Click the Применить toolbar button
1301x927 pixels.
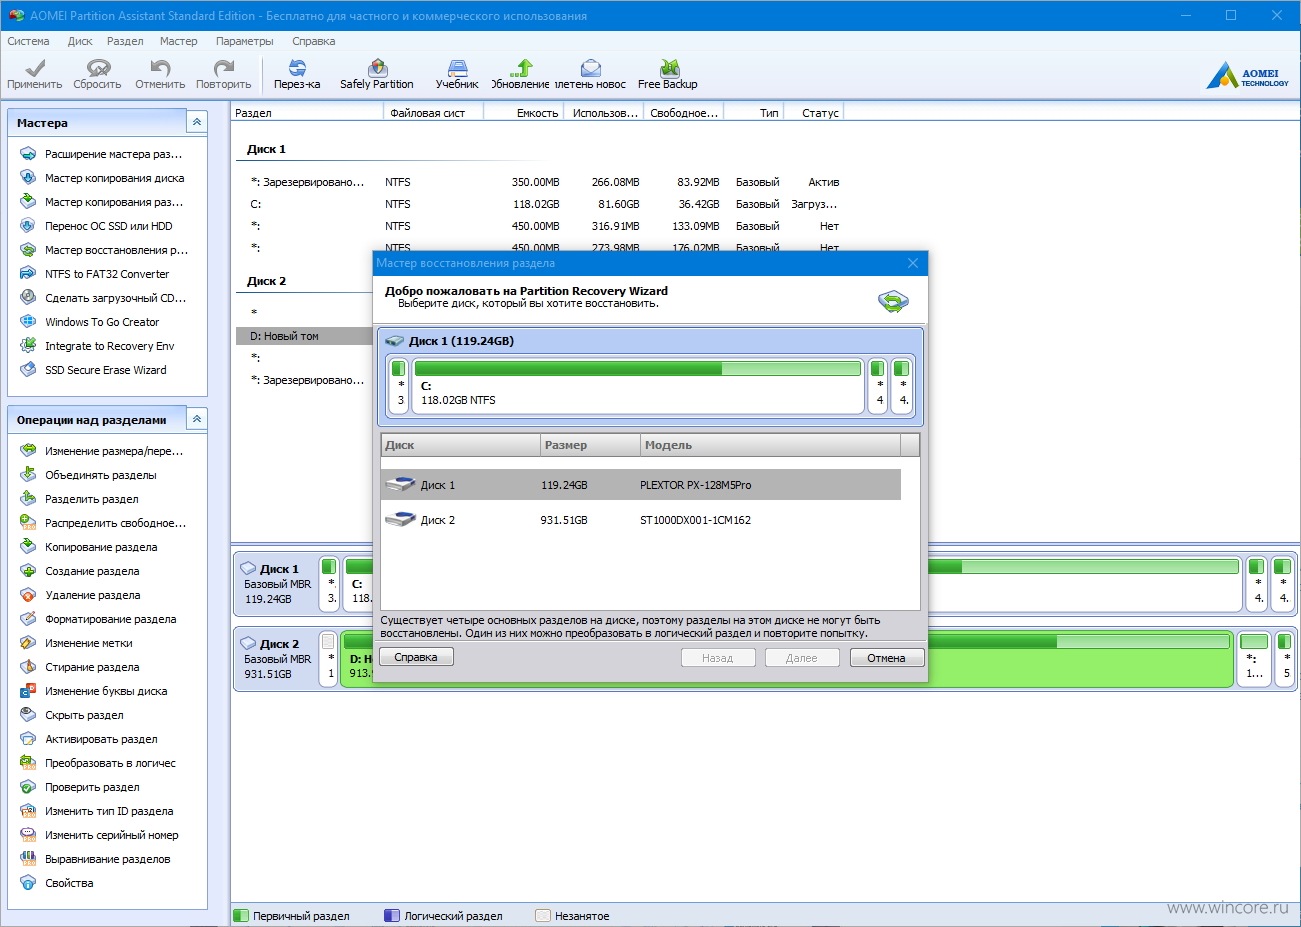click(35, 74)
